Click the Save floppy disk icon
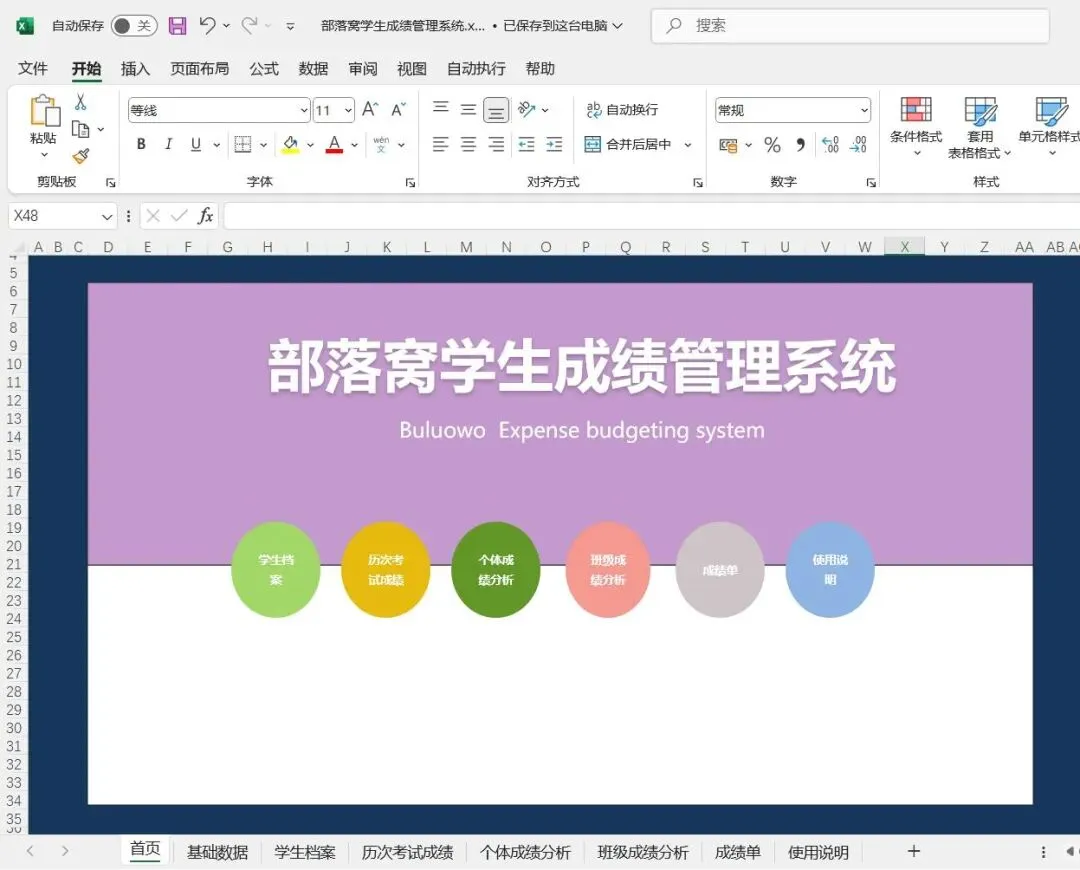 178,26
